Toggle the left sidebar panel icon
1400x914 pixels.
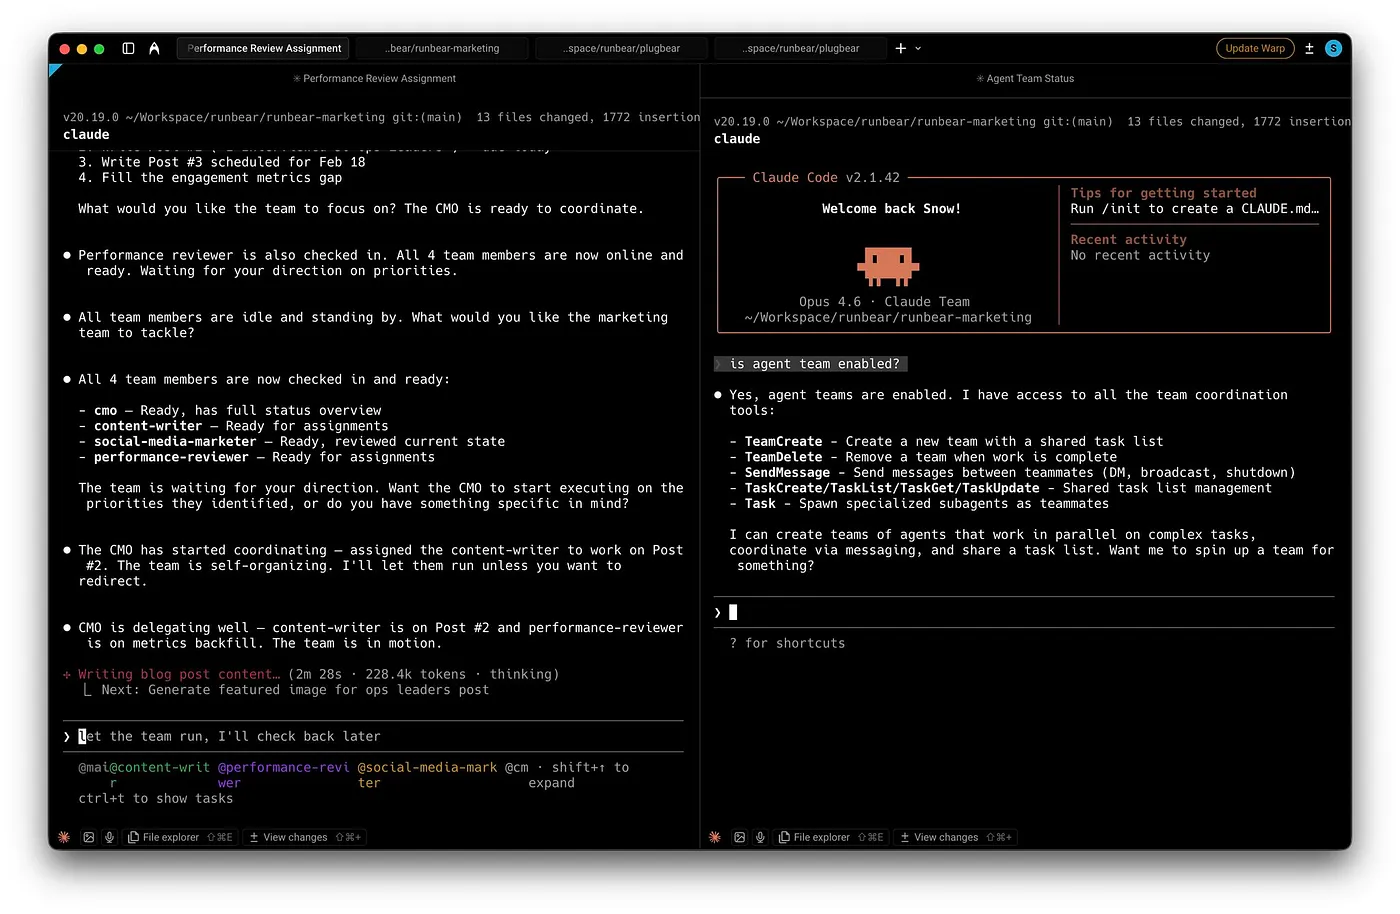(x=128, y=48)
